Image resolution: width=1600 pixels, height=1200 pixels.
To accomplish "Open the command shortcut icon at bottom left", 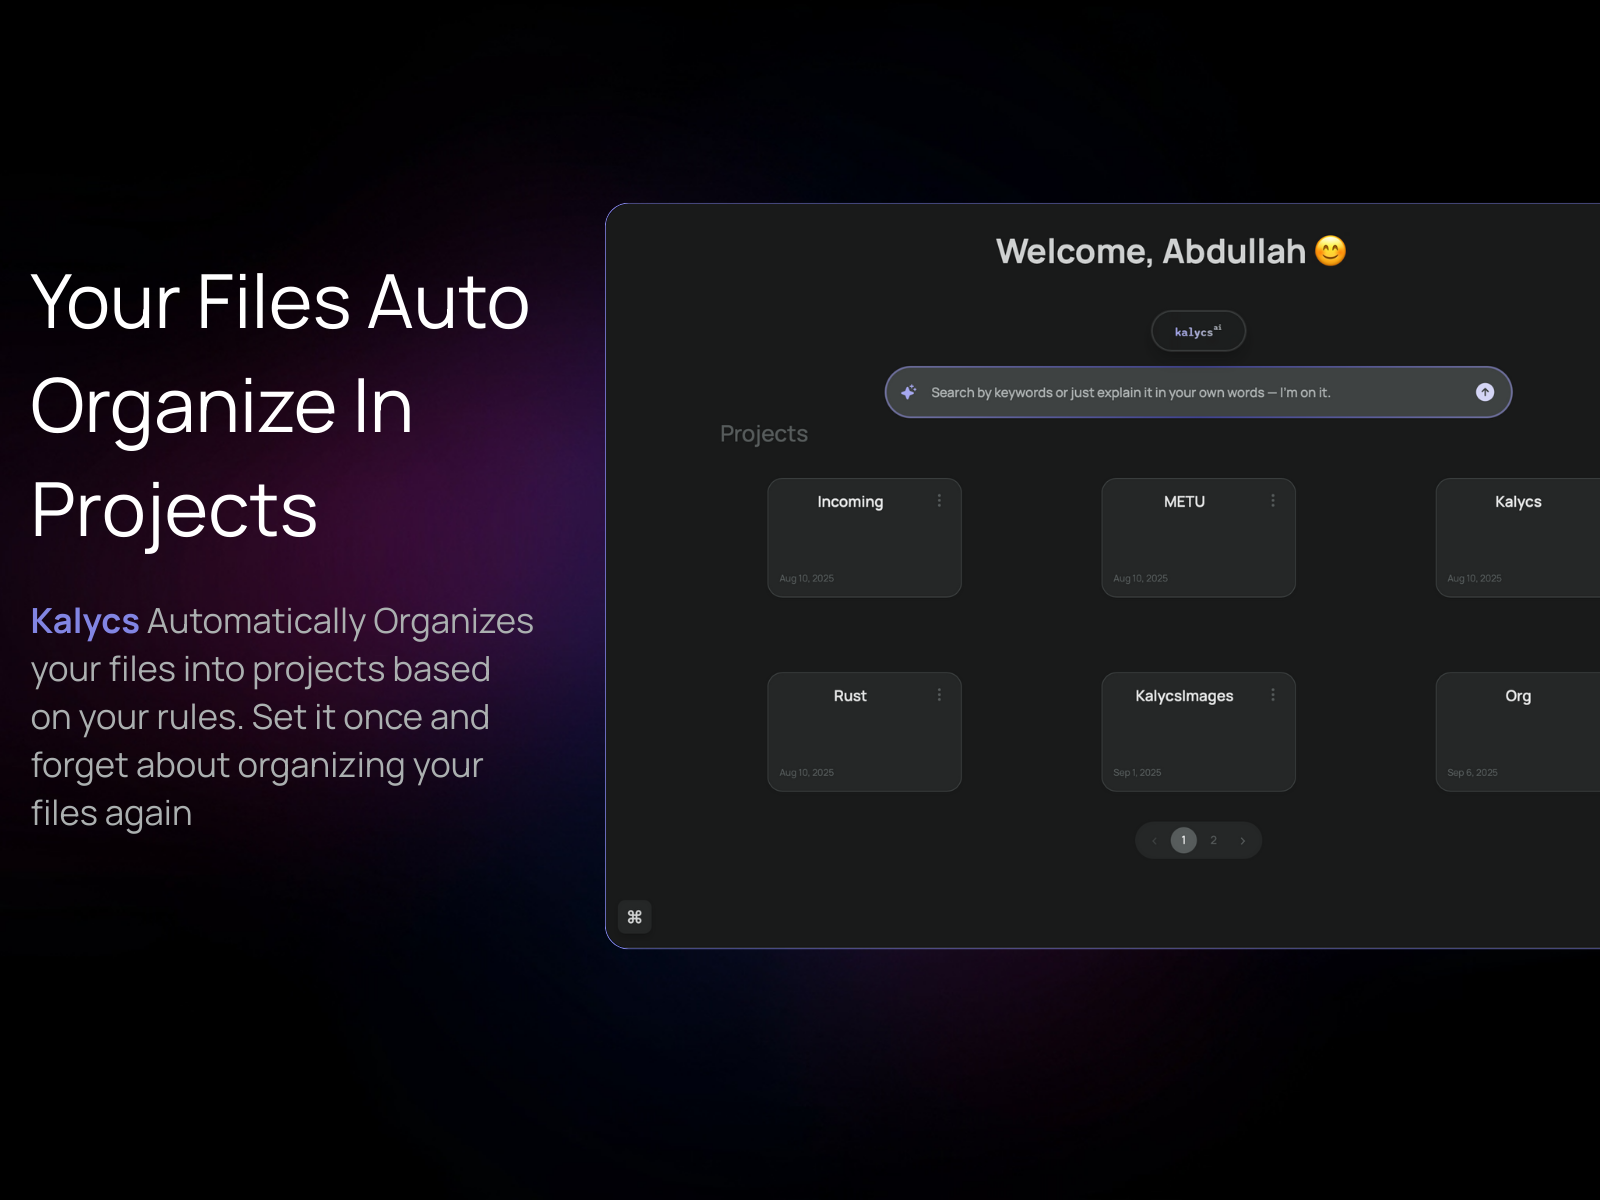I will point(634,917).
